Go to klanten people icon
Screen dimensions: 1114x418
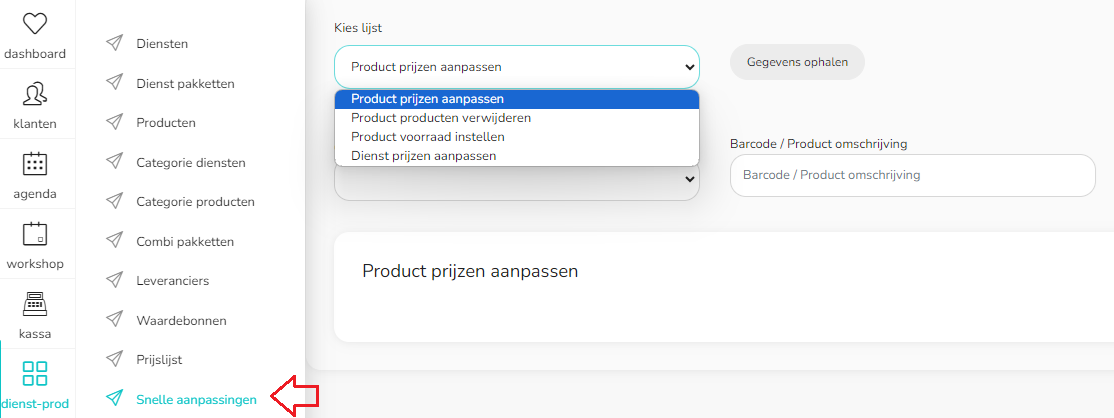pos(35,94)
